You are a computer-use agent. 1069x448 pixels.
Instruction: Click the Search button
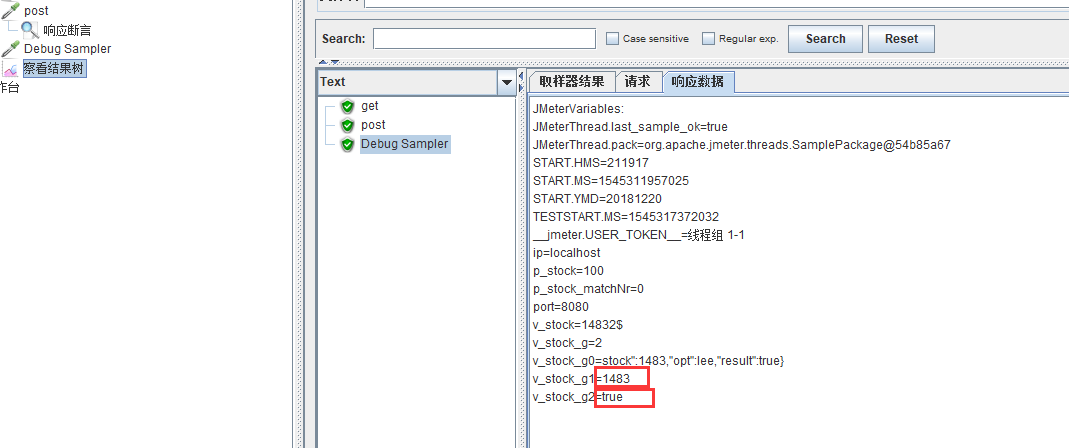coord(825,39)
